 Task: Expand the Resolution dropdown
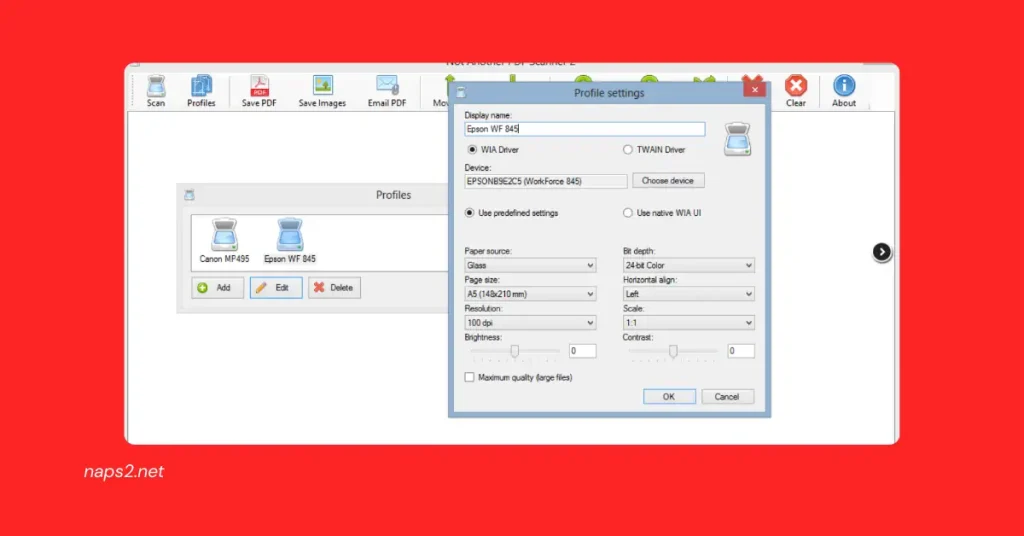pos(530,323)
